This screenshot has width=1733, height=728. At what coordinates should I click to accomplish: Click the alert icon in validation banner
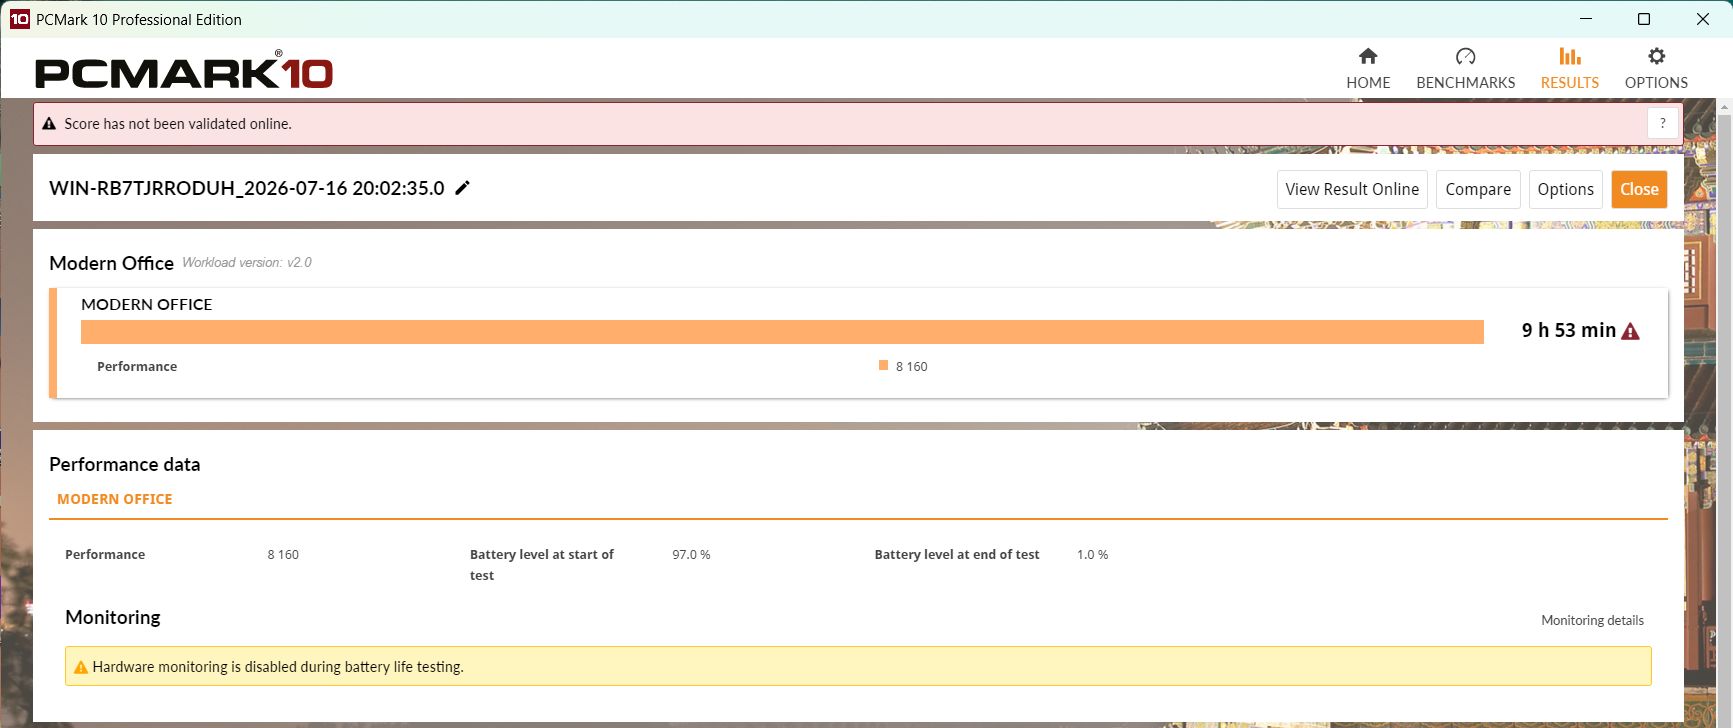pos(49,124)
